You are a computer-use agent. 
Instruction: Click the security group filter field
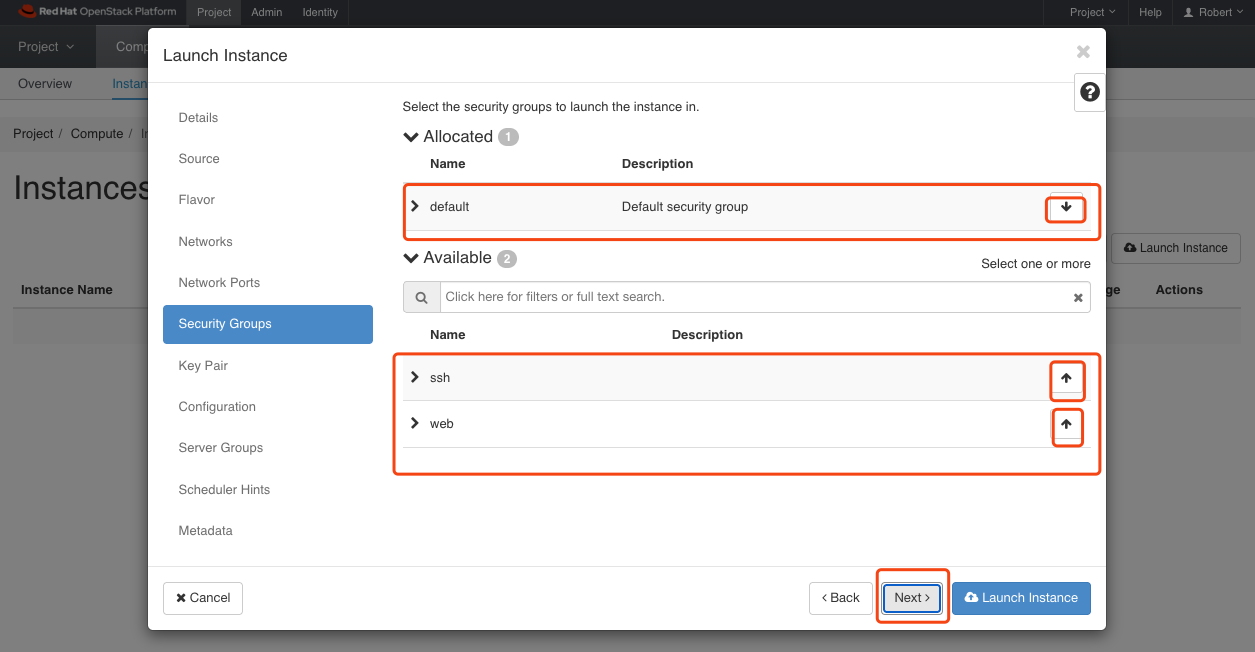point(700,296)
